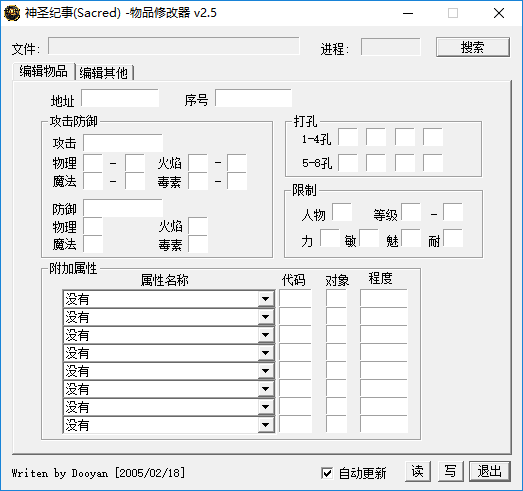The height and width of the screenshot is (491, 523).
Task: Click the defense 火焰 field
Action: tap(198, 226)
